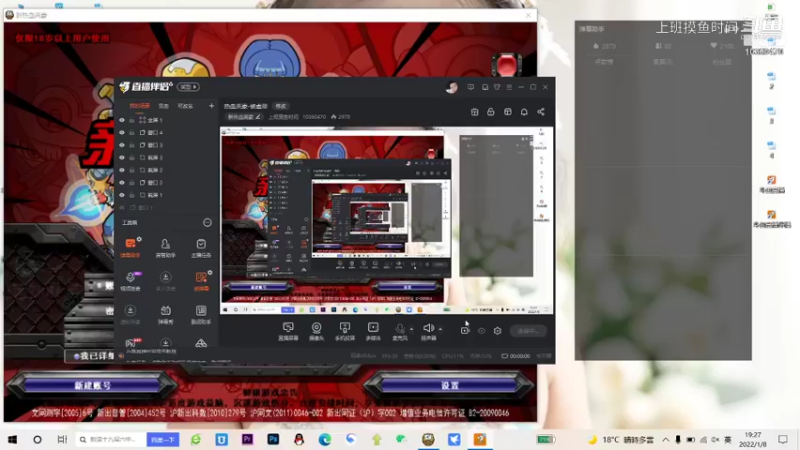
Task: Click the layout icon left of bell
Action: (508, 112)
